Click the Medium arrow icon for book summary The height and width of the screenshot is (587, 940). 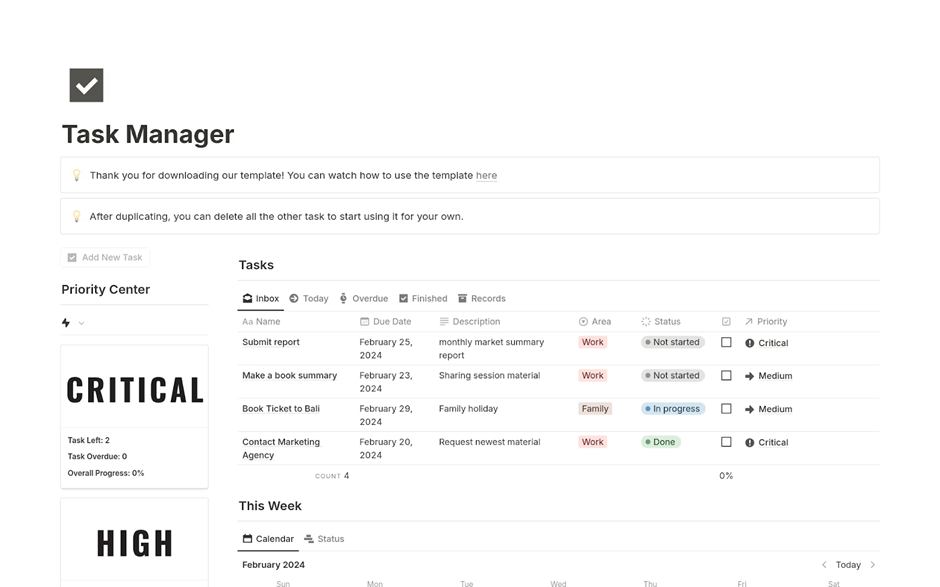coord(749,376)
